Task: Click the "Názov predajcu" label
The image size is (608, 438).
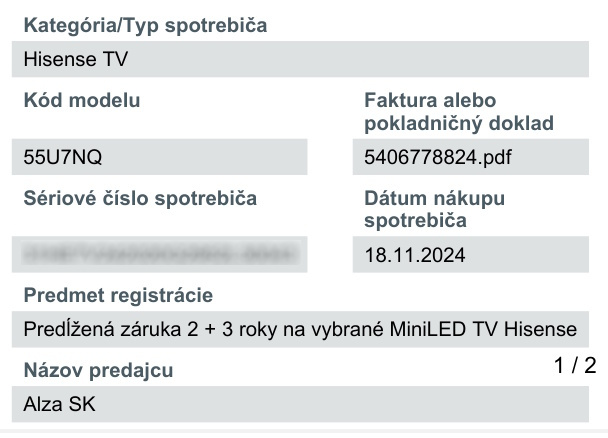Action: coord(98,371)
